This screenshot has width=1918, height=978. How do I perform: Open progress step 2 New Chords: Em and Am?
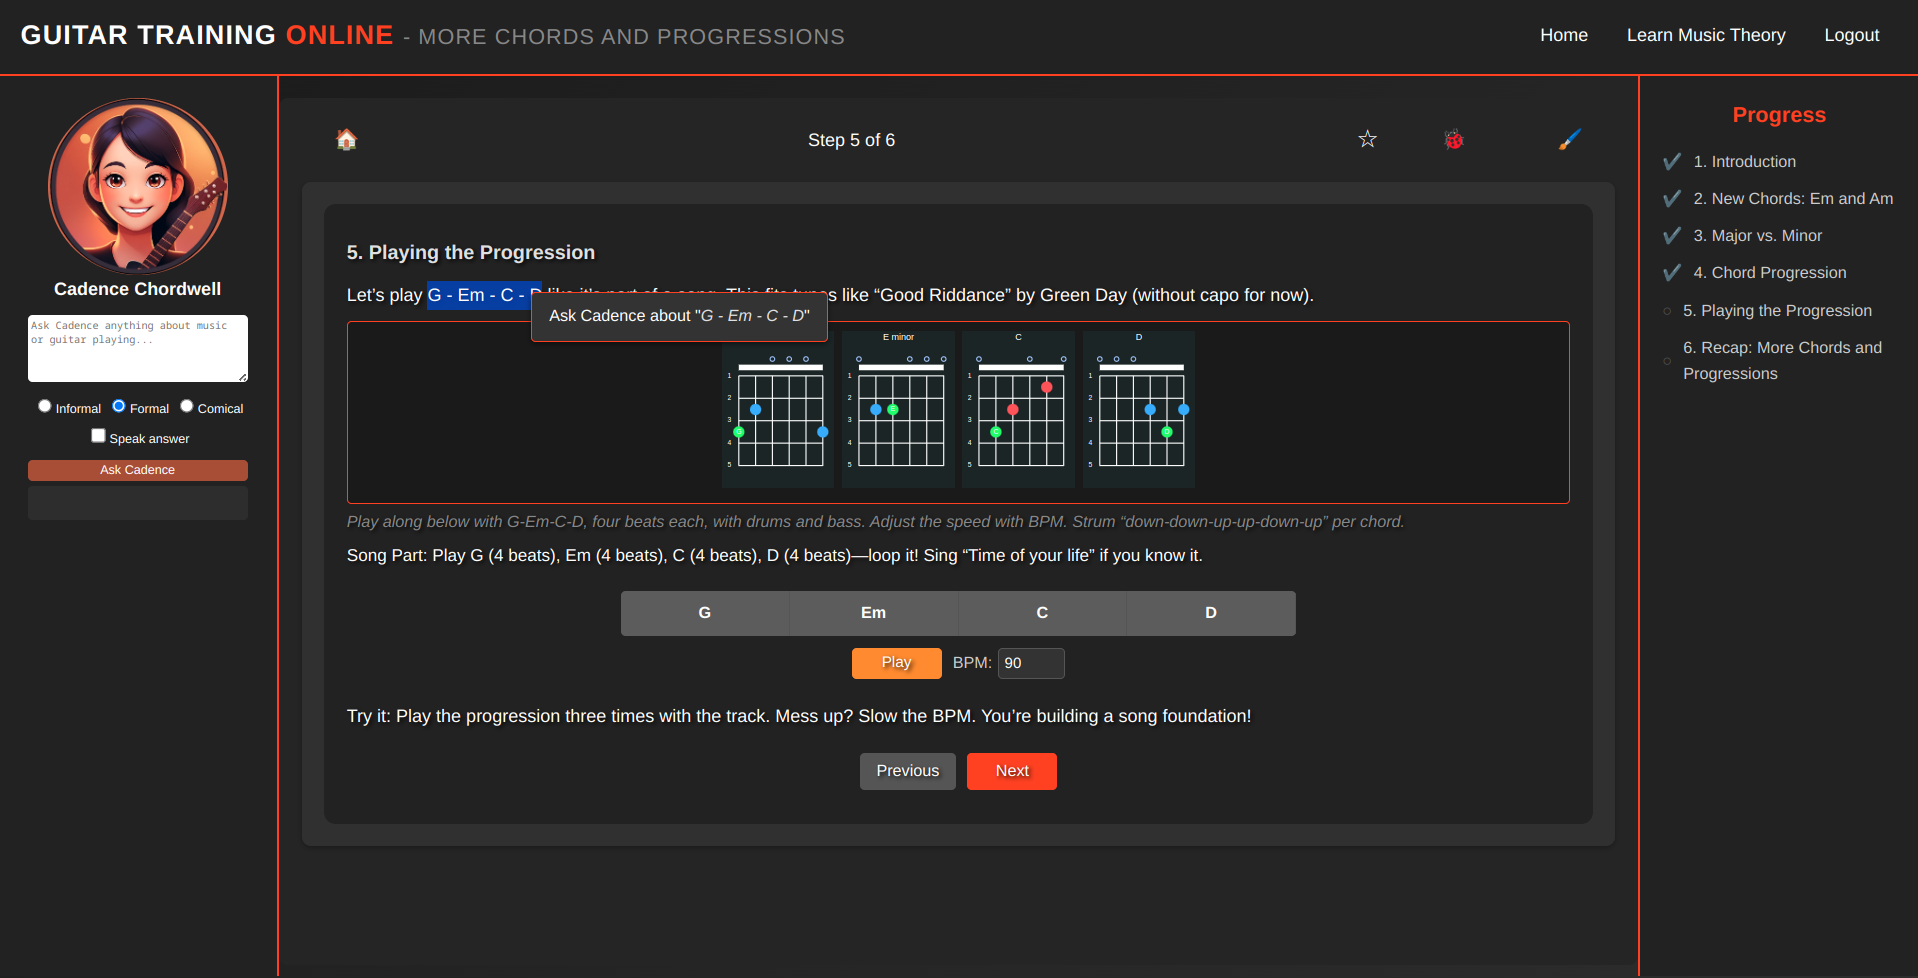tap(1791, 199)
